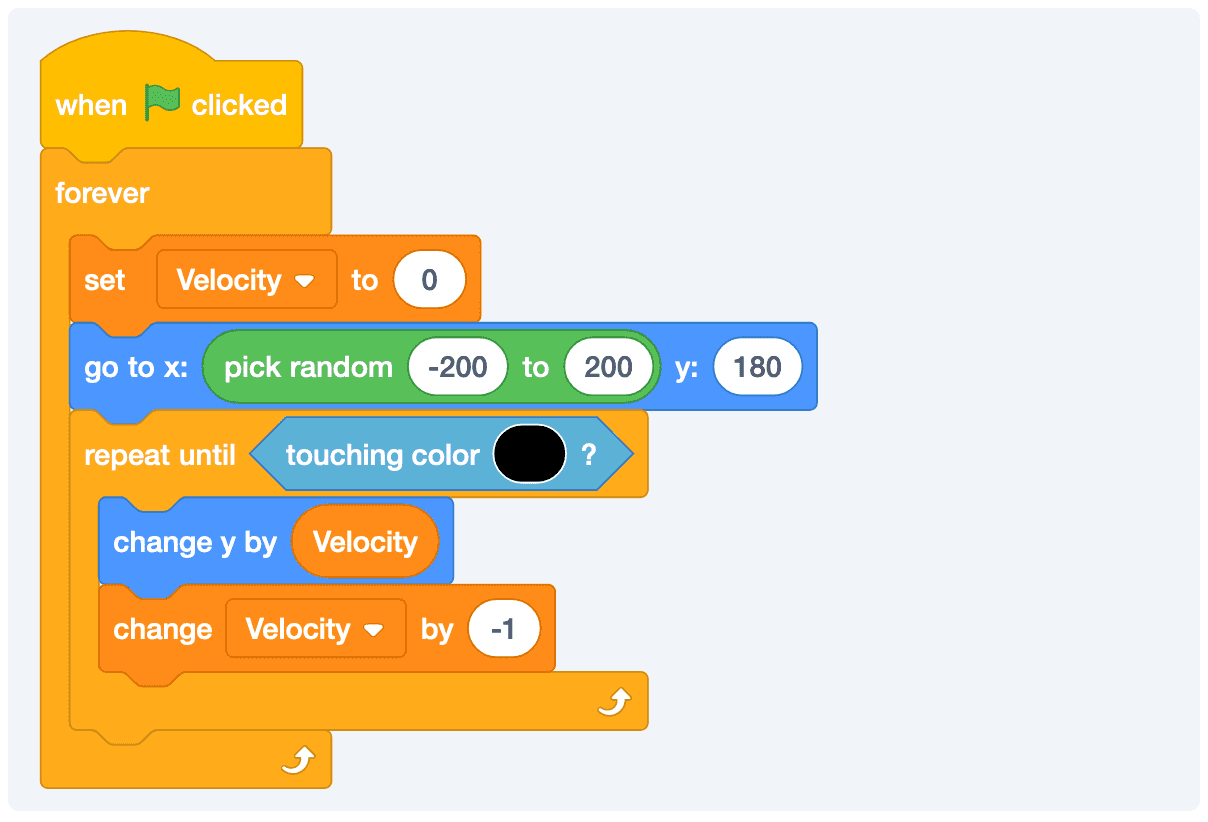Image resolution: width=1208 pixels, height=822 pixels.
Task: Select the touching color sensing block
Action: (382, 456)
